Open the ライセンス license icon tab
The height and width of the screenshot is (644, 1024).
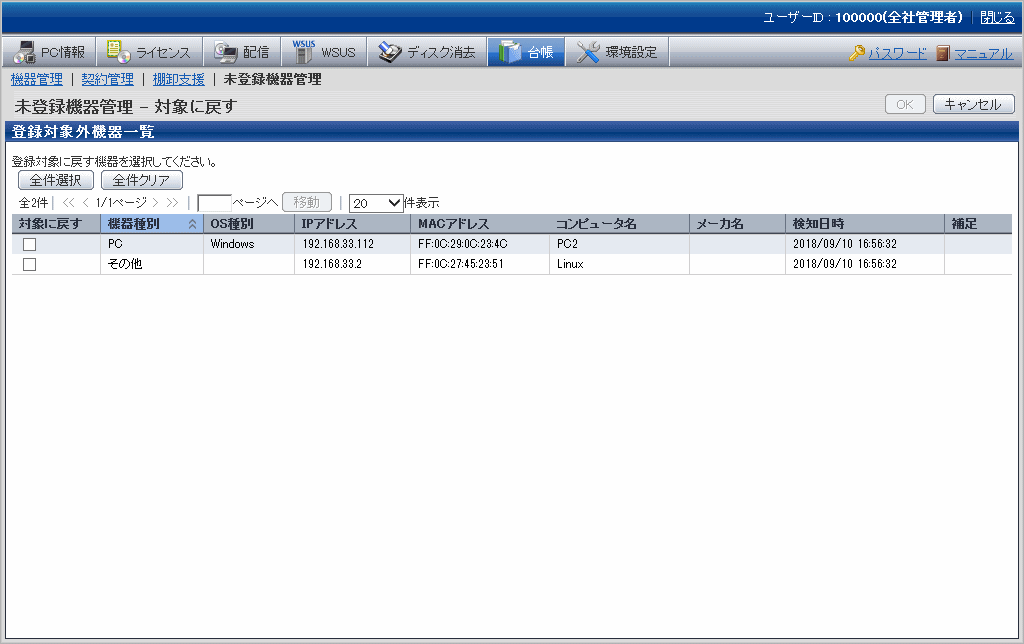click(x=119, y=52)
